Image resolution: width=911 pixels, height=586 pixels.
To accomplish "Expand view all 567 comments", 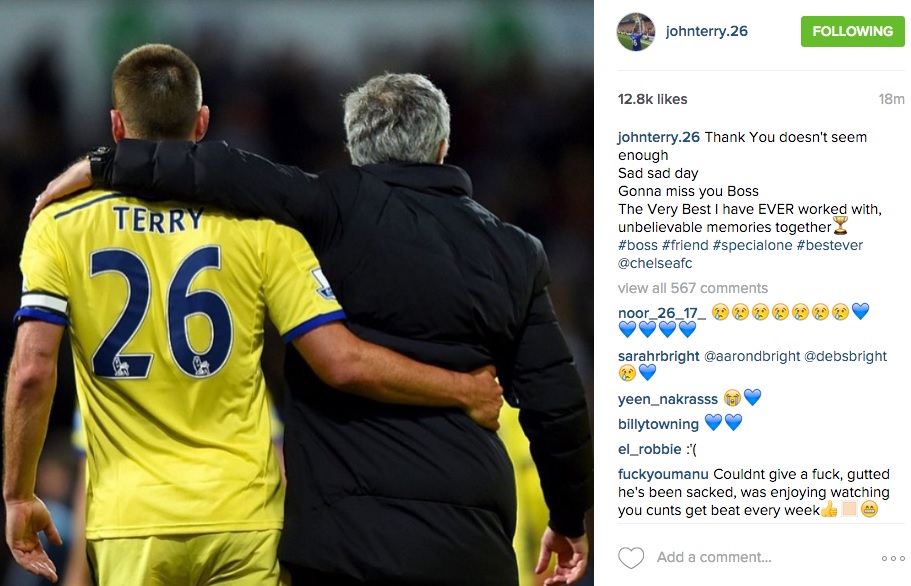I will tap(693, 288).
